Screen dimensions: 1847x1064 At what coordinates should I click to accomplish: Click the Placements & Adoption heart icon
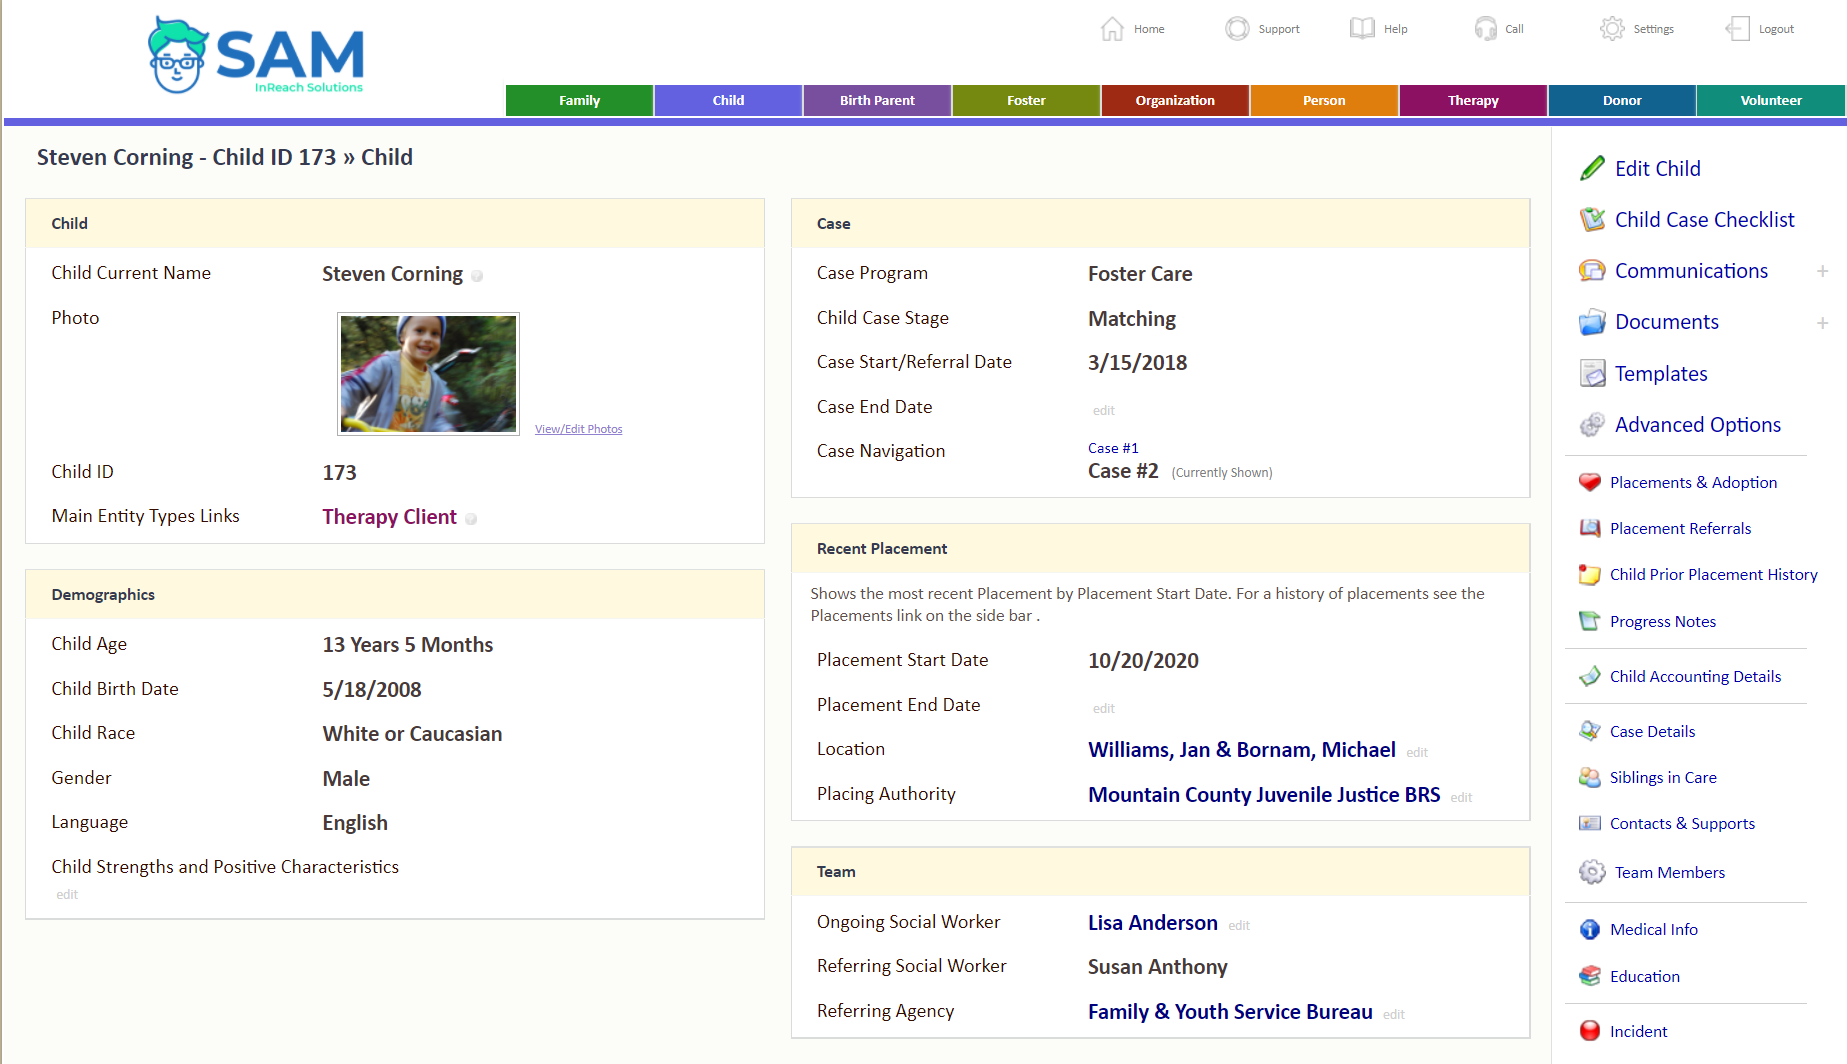pos(1590,482)
